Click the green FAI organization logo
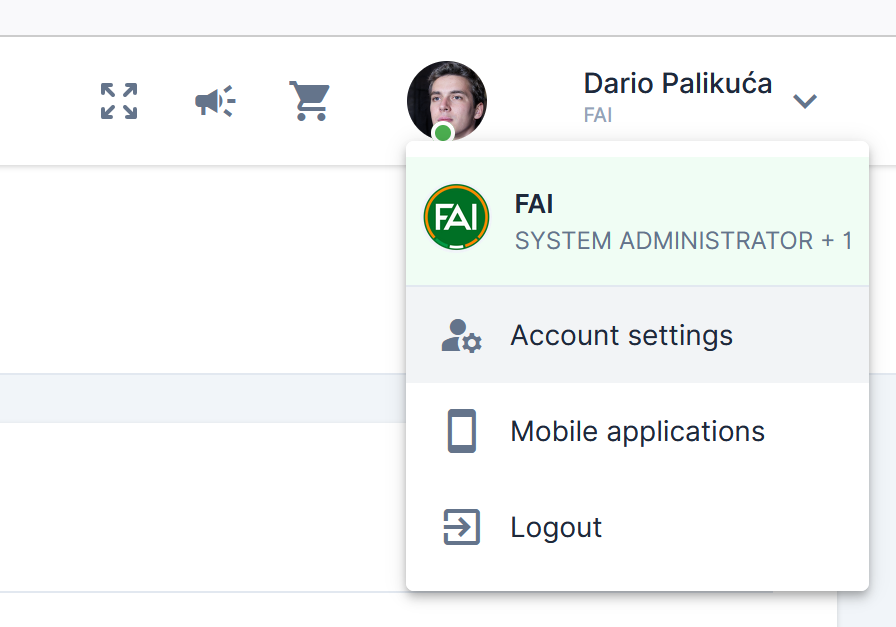Screen dimensions: 896x627 click(456, 216)
